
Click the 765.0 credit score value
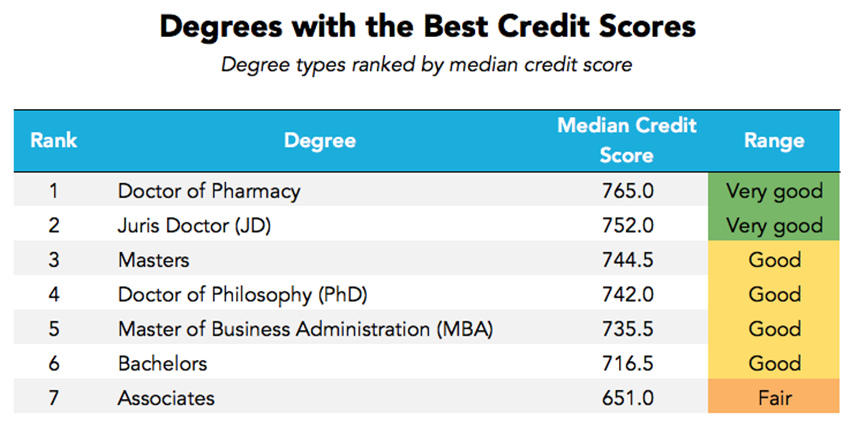click(629, 190)
